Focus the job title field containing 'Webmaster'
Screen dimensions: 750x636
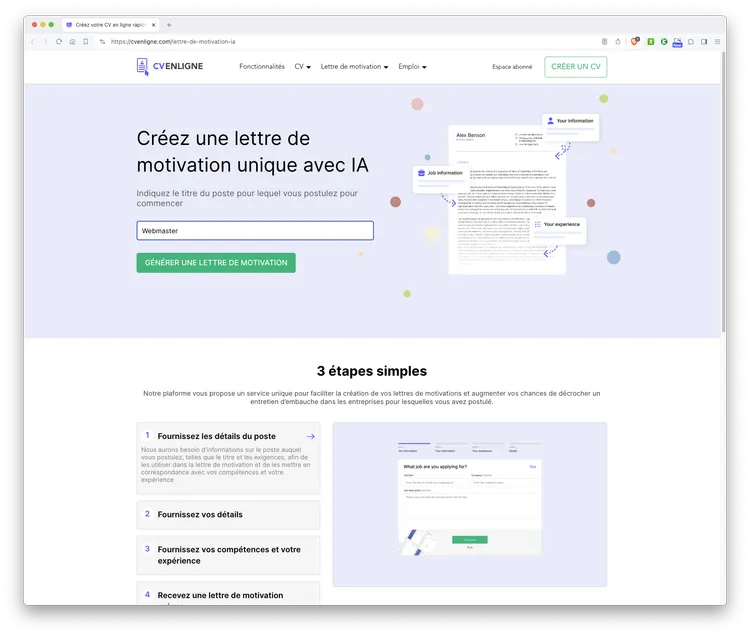[255, 230]
